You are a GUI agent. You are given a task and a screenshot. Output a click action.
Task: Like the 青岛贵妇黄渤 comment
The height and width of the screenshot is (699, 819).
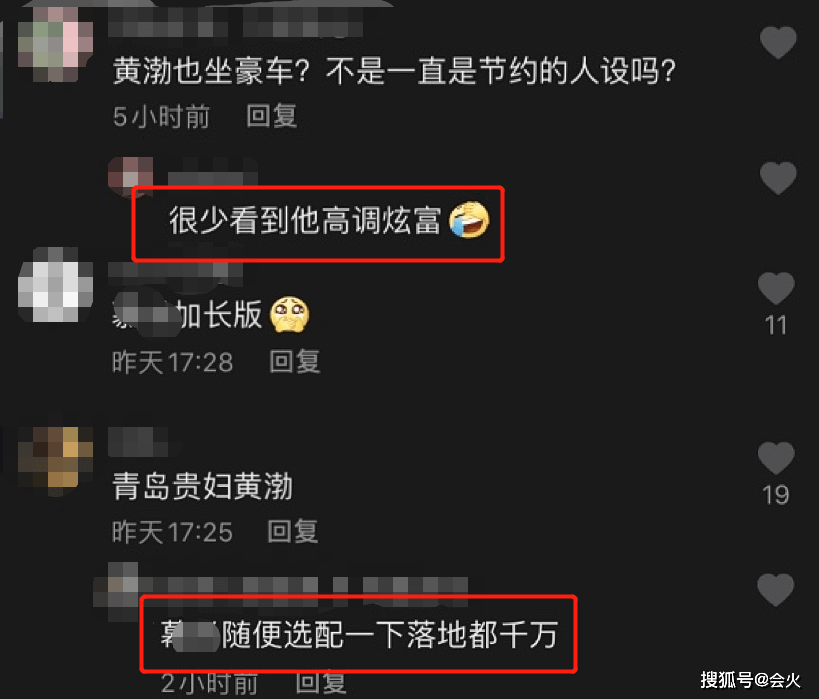coord(776,458)
